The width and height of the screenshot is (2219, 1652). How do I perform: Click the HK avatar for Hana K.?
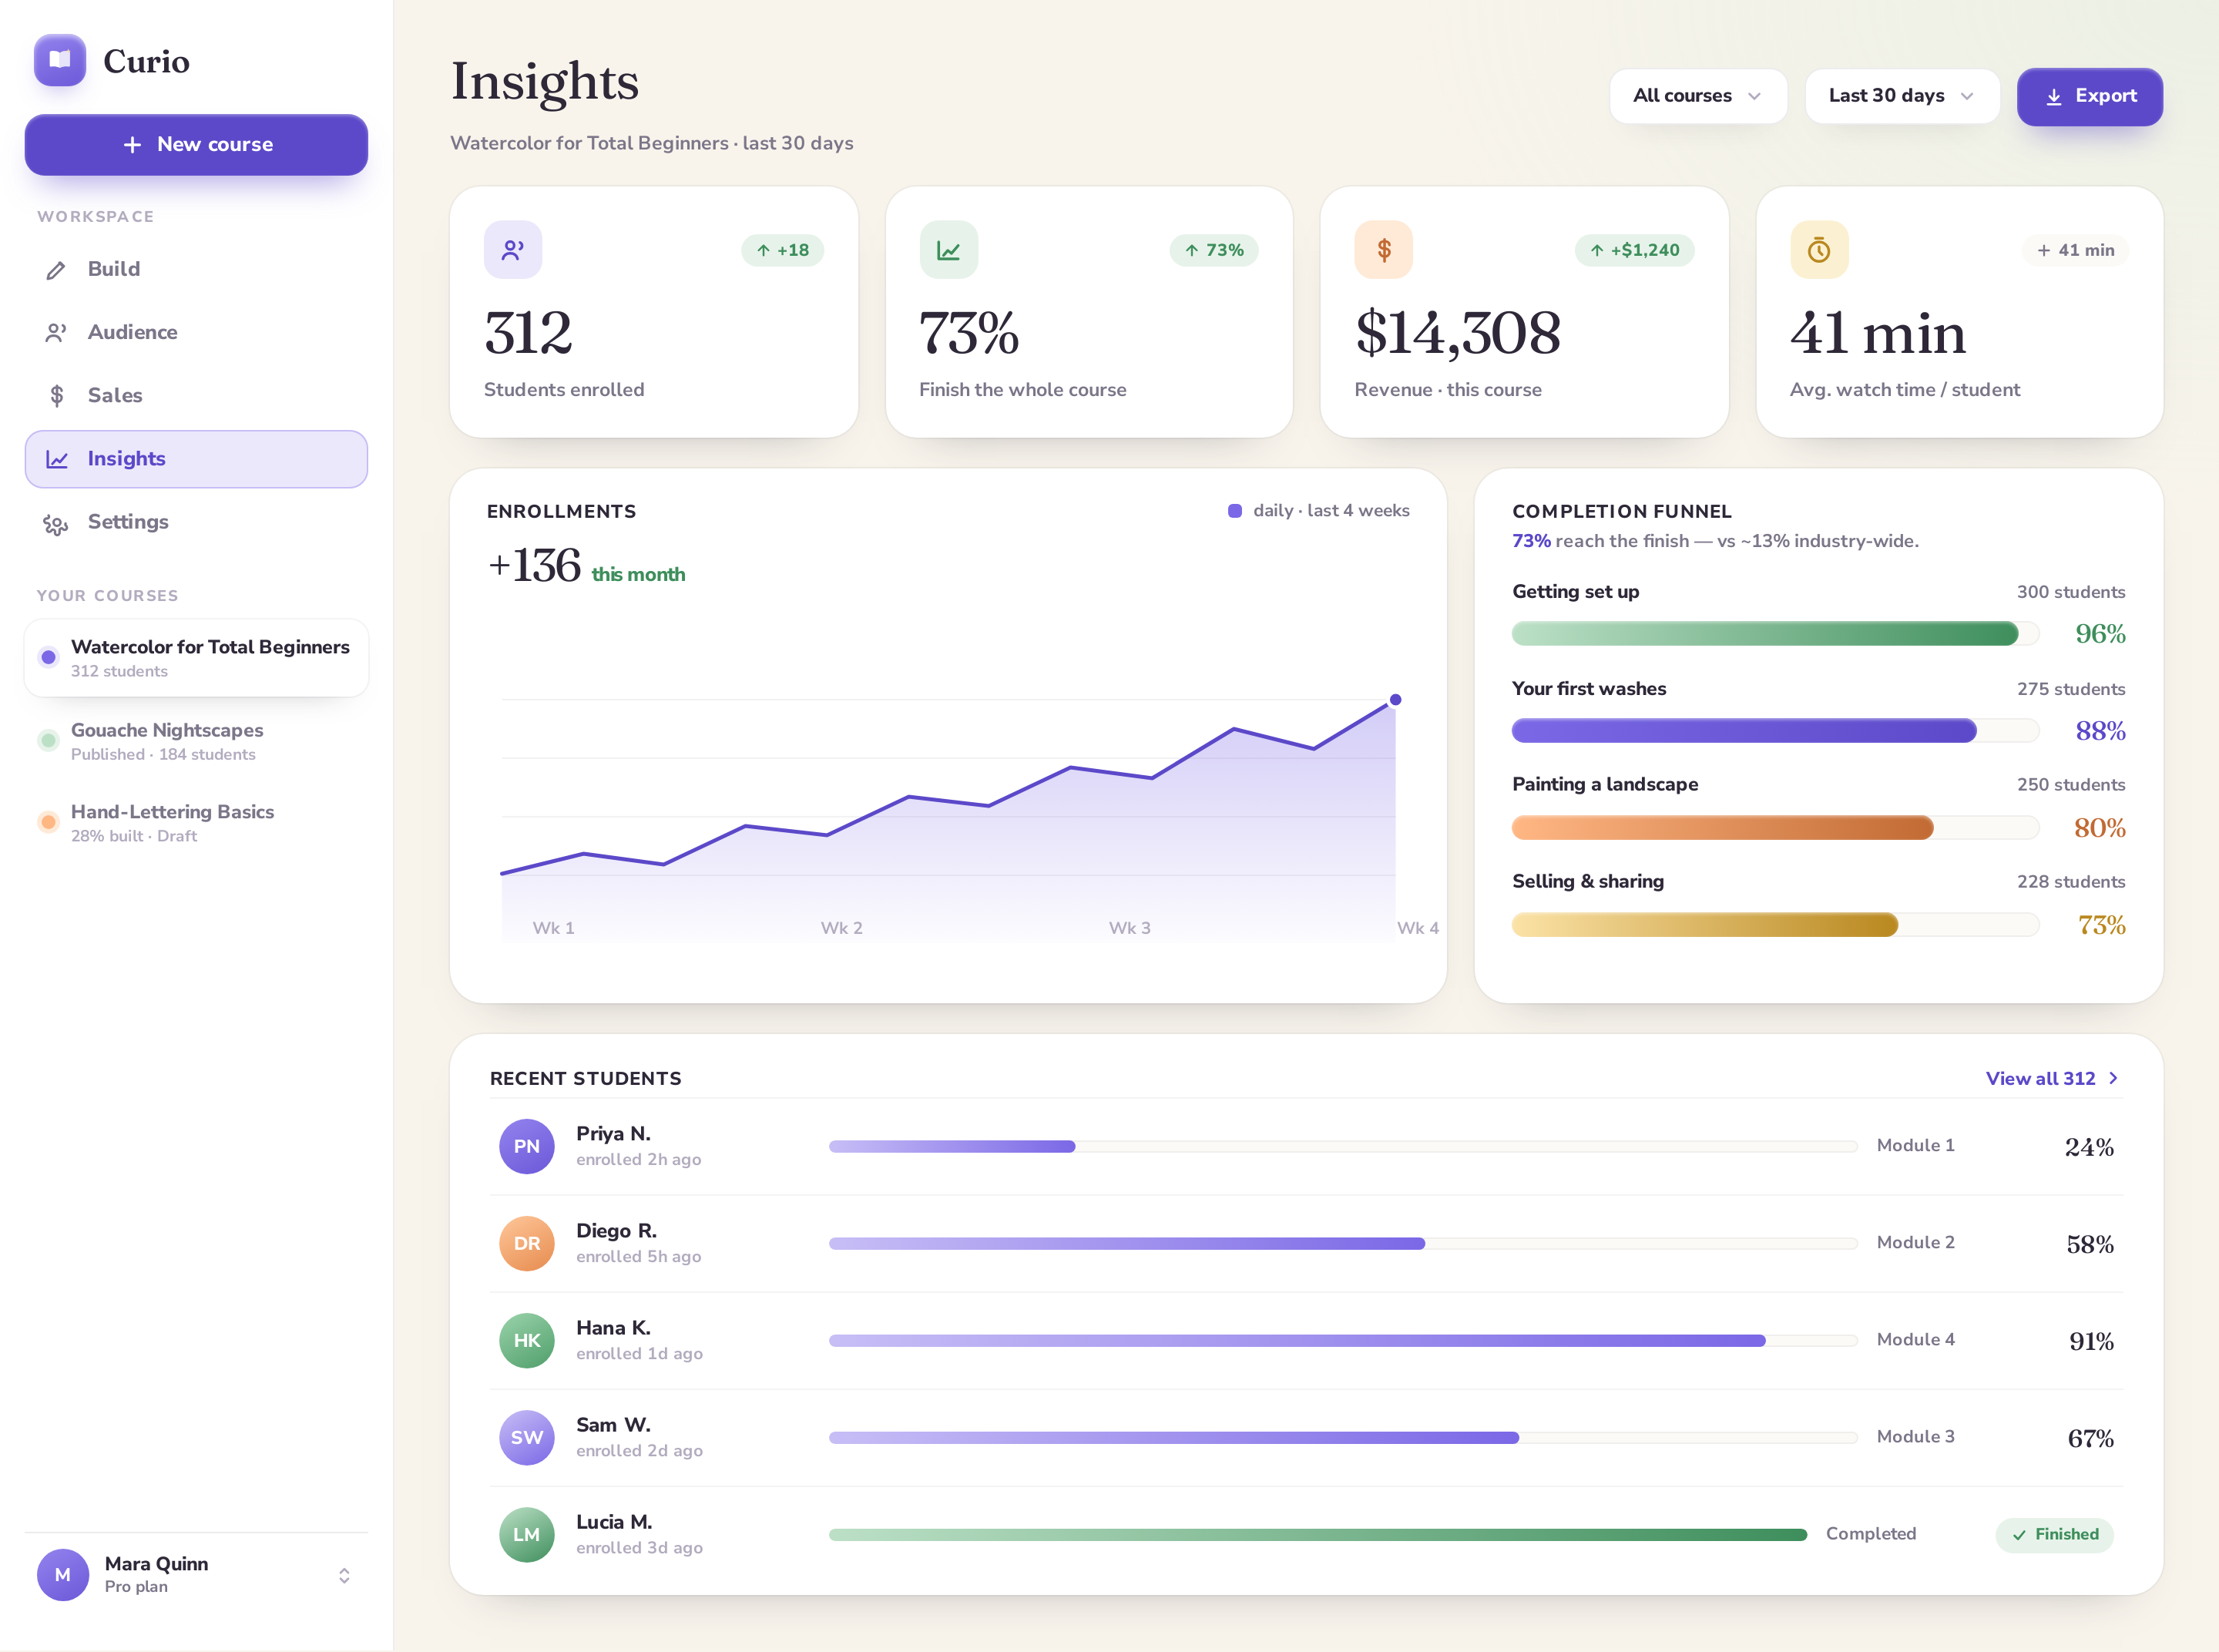pos(527,1340)
